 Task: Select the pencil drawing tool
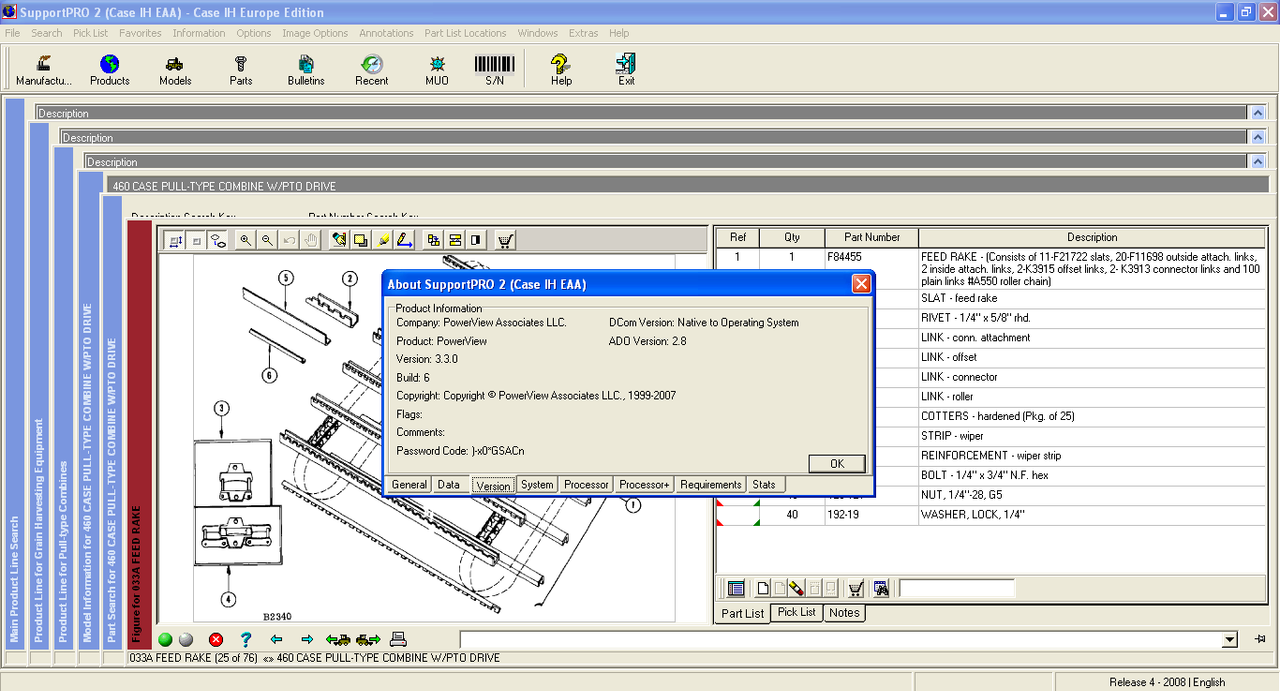point(404,240)
